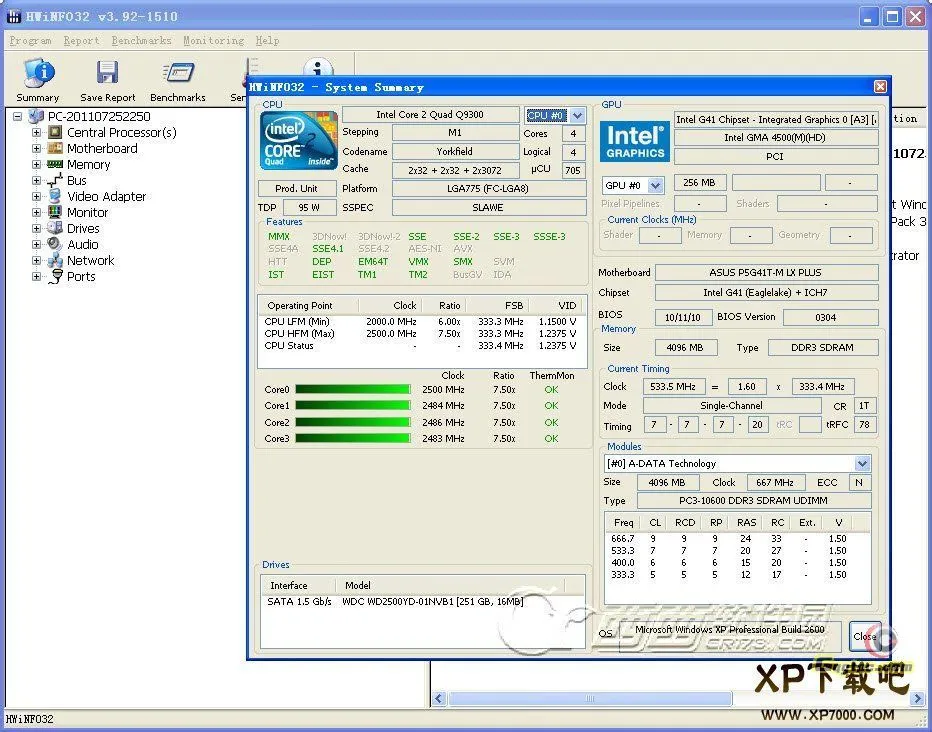The width and height of the screenshot is (932, 732).
Task: Open the Monitoring menu
Action: (213, 41)
